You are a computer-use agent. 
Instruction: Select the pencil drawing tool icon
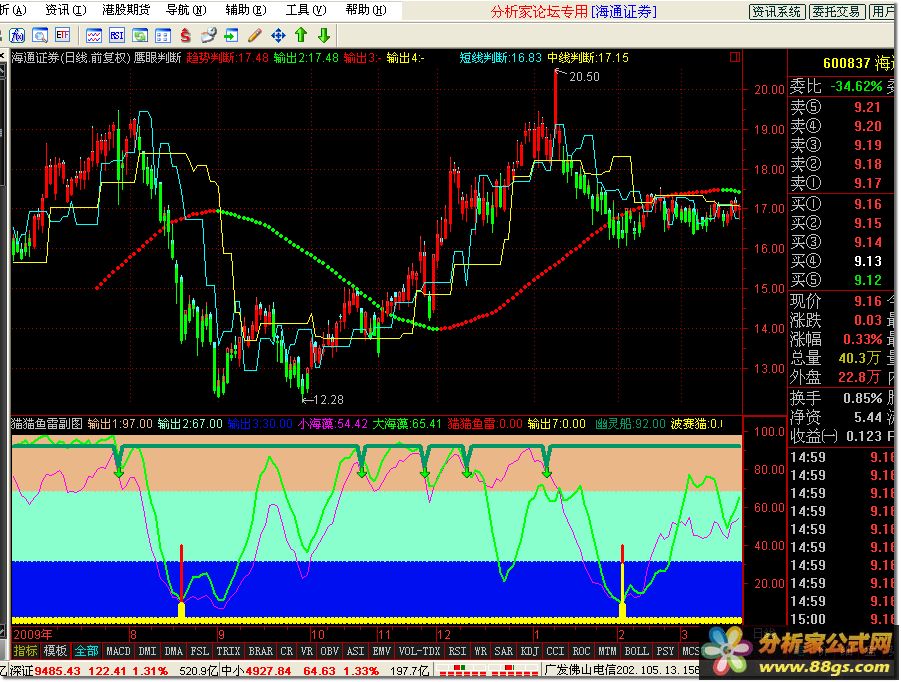[x=255, y=36]
